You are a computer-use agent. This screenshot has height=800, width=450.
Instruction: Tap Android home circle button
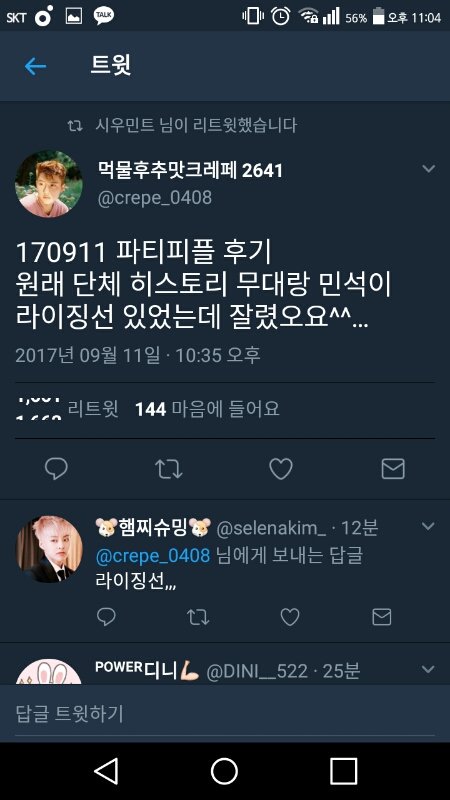[x=224, y=771]
